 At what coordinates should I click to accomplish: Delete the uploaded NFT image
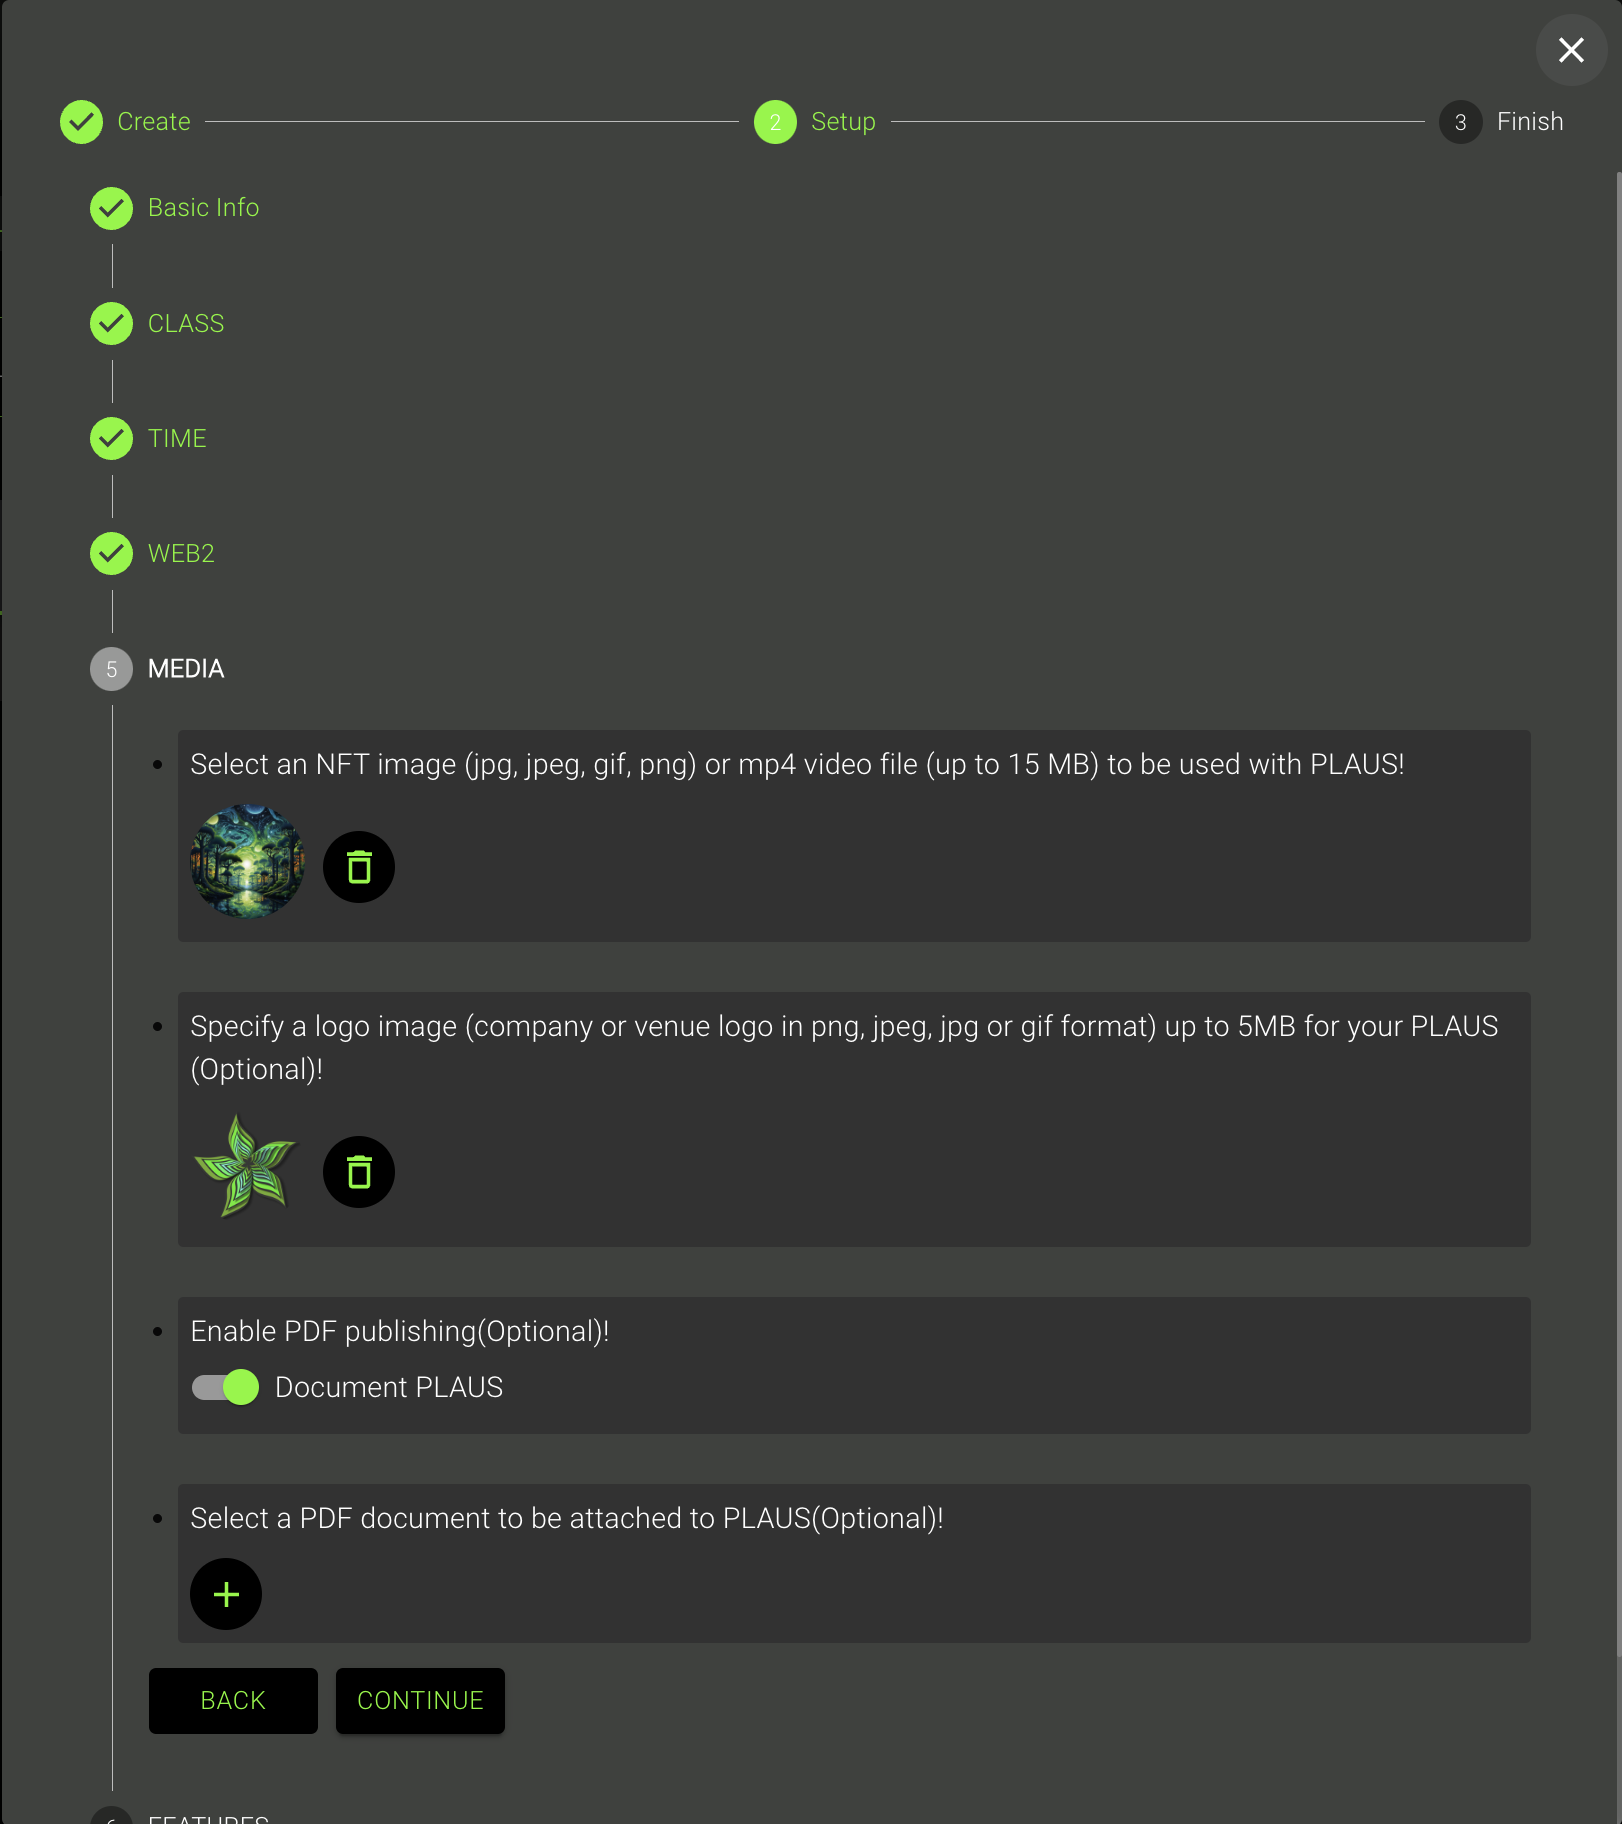point(359,867)
